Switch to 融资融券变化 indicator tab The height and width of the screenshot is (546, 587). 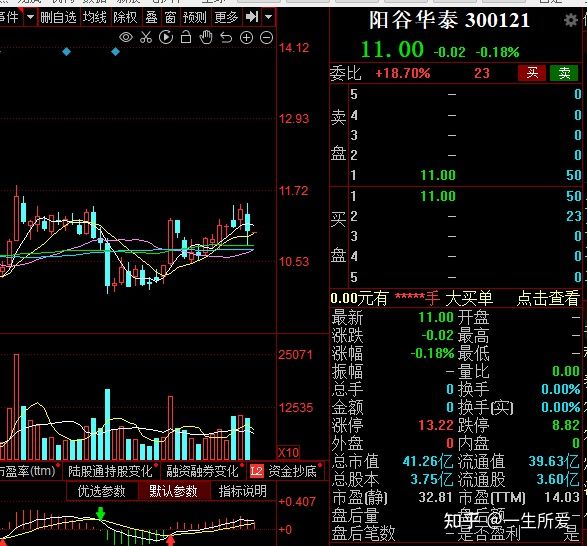202,471
